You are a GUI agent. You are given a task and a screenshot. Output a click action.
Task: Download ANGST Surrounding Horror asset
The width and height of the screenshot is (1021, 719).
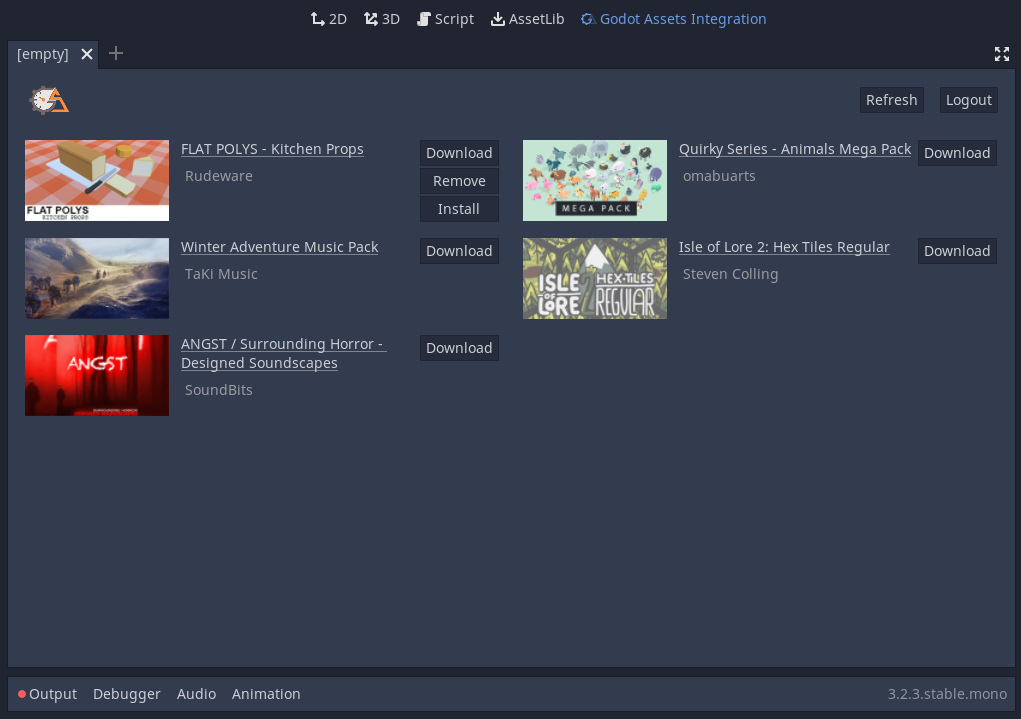pos(459,348)
